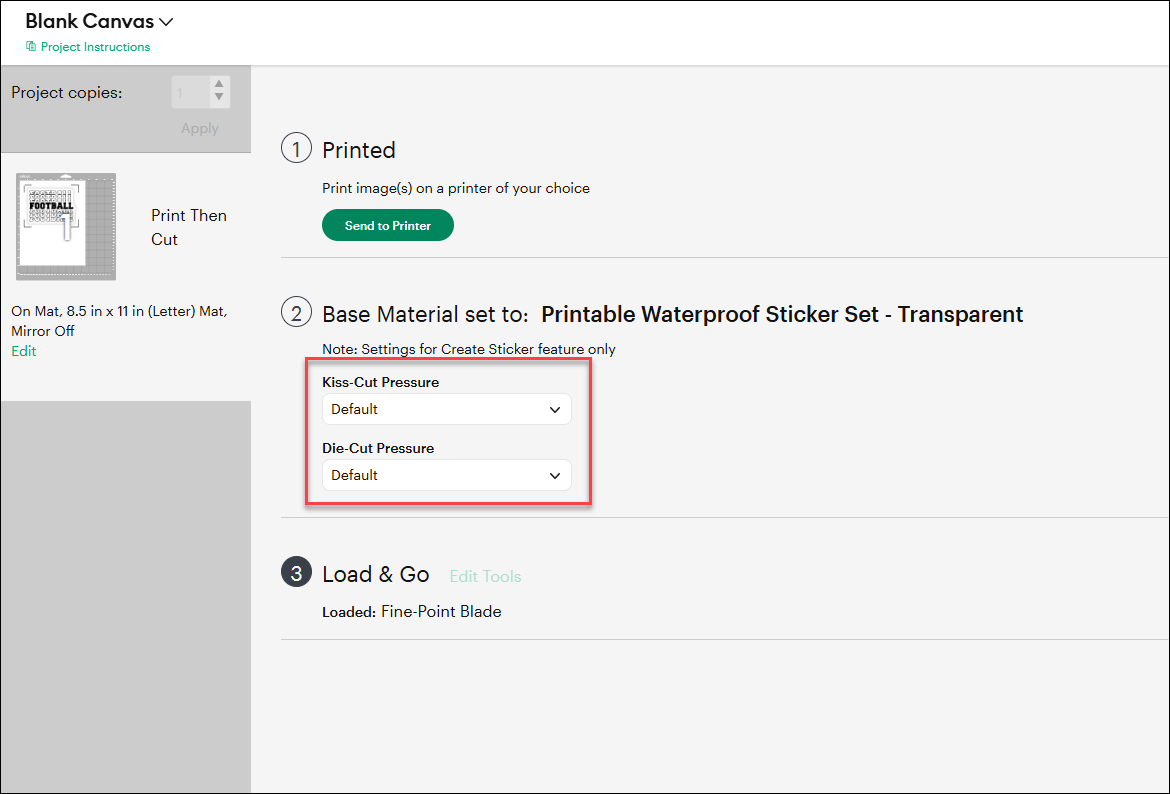Click the Die-Cut Pressure chevron arrow

(x=554, y=475)
